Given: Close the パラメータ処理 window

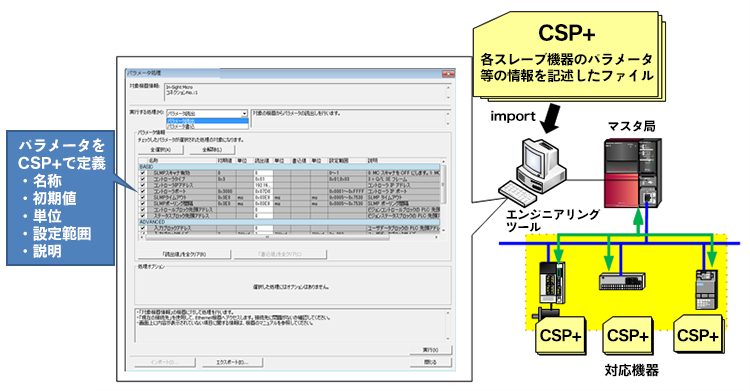Looking at the screenshot, I should tap(448, 74).
